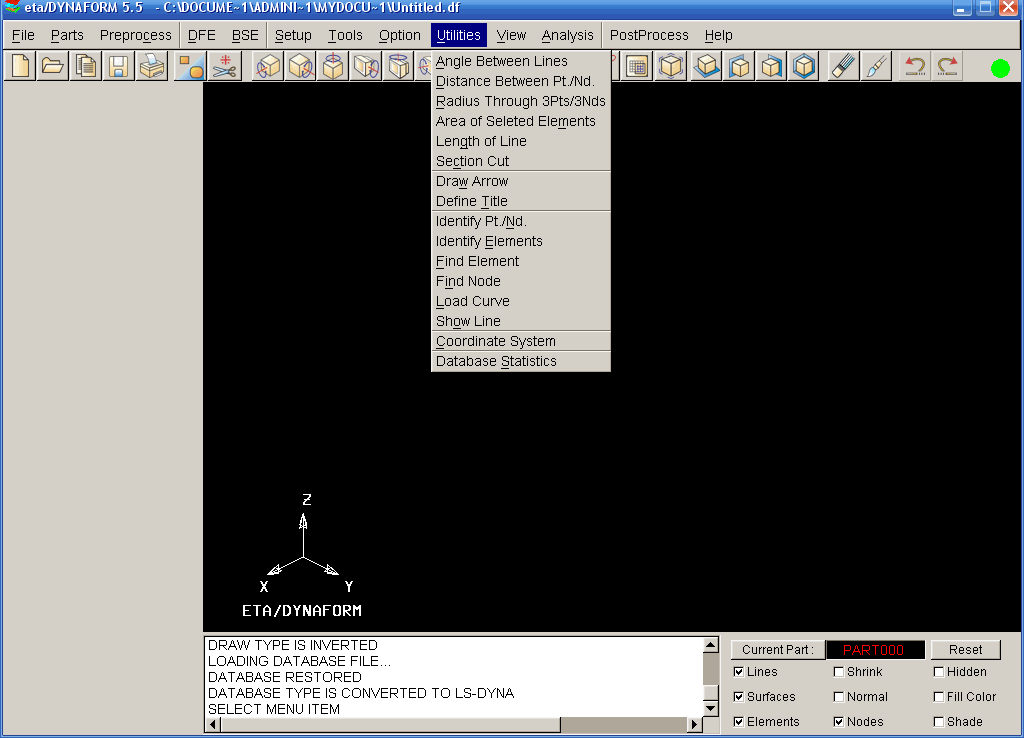
Task: Click the Undo arrow icon
Action: tap(915, 66)
